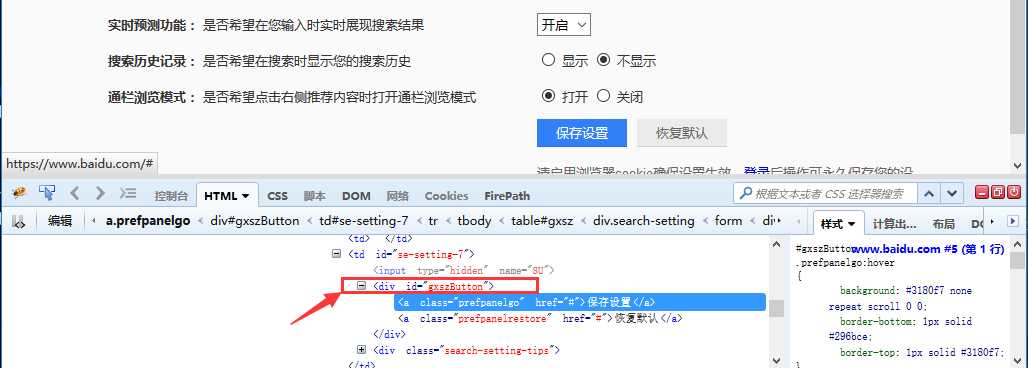Switch to the FirePath tab
1028x368 pixels.
507,195
